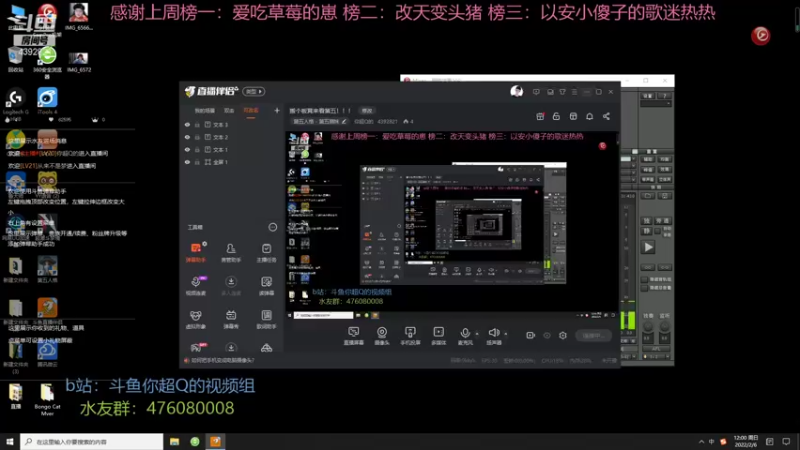Click the record video camera icon
Viewport: 800px width, 450px height.
coord(530,335)
